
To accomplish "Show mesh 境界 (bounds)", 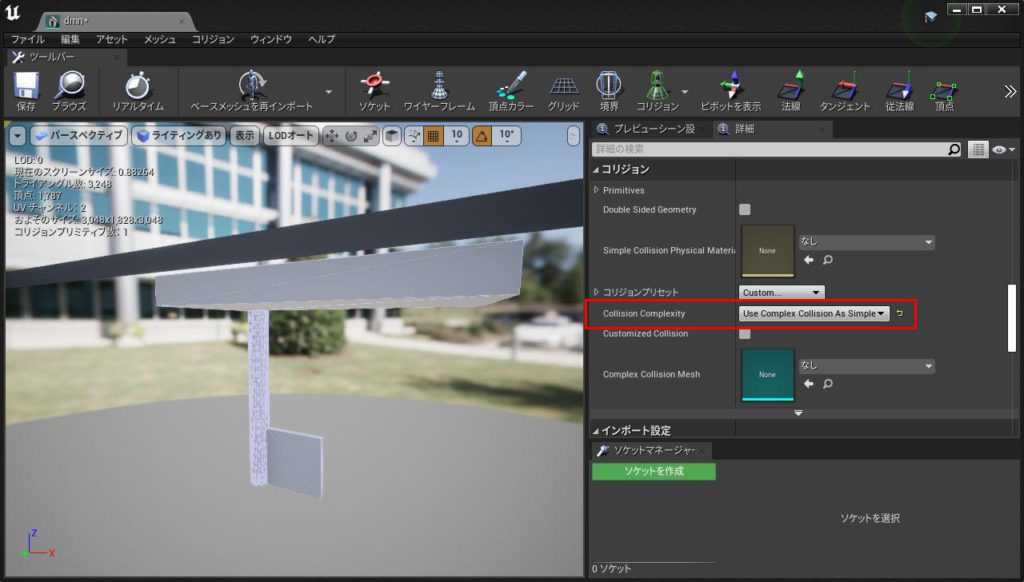I will coord(609,91).
